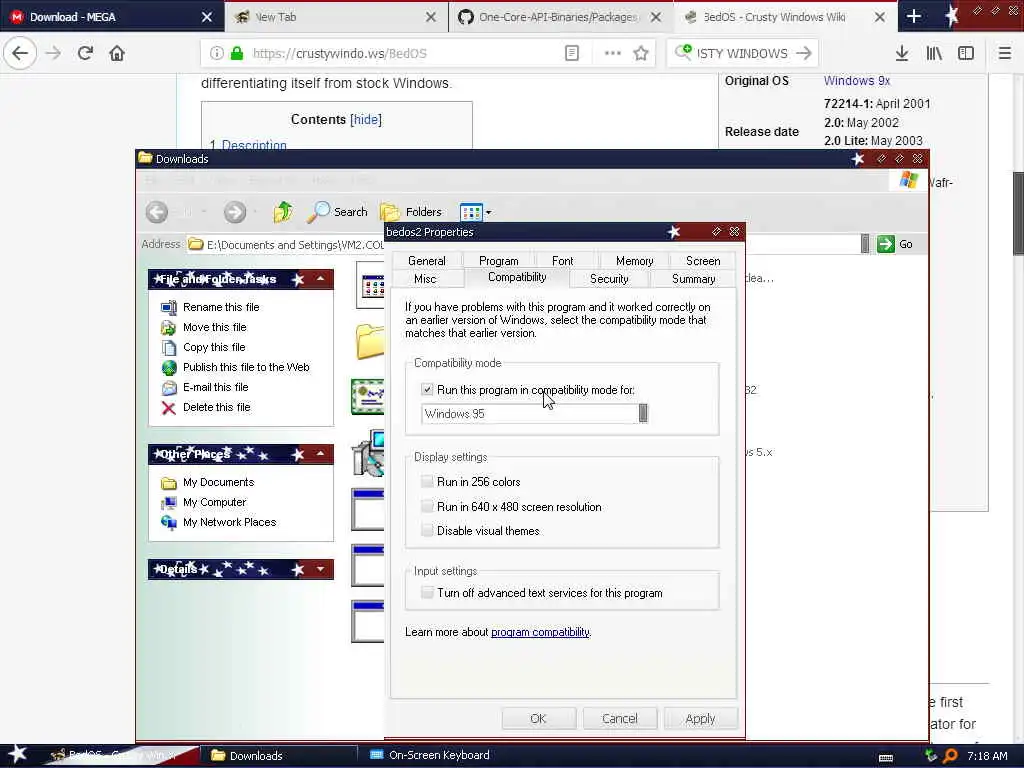This screenshot has height=768, width=1024.
Task: Open Firefox library icon
Action: pyautogui.click(x=934, y=54)
